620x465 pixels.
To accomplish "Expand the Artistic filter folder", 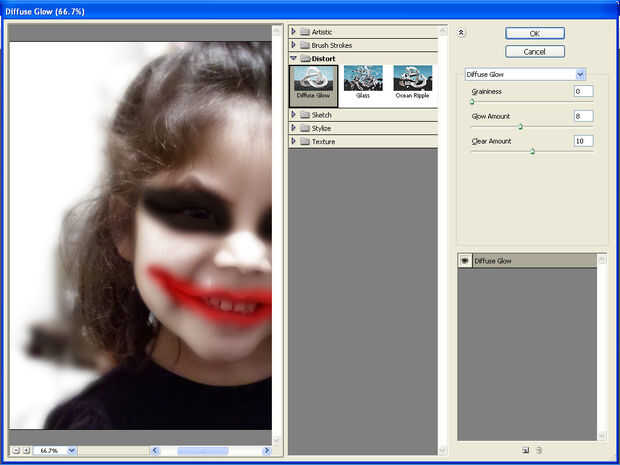I will (x=293, y=31).
